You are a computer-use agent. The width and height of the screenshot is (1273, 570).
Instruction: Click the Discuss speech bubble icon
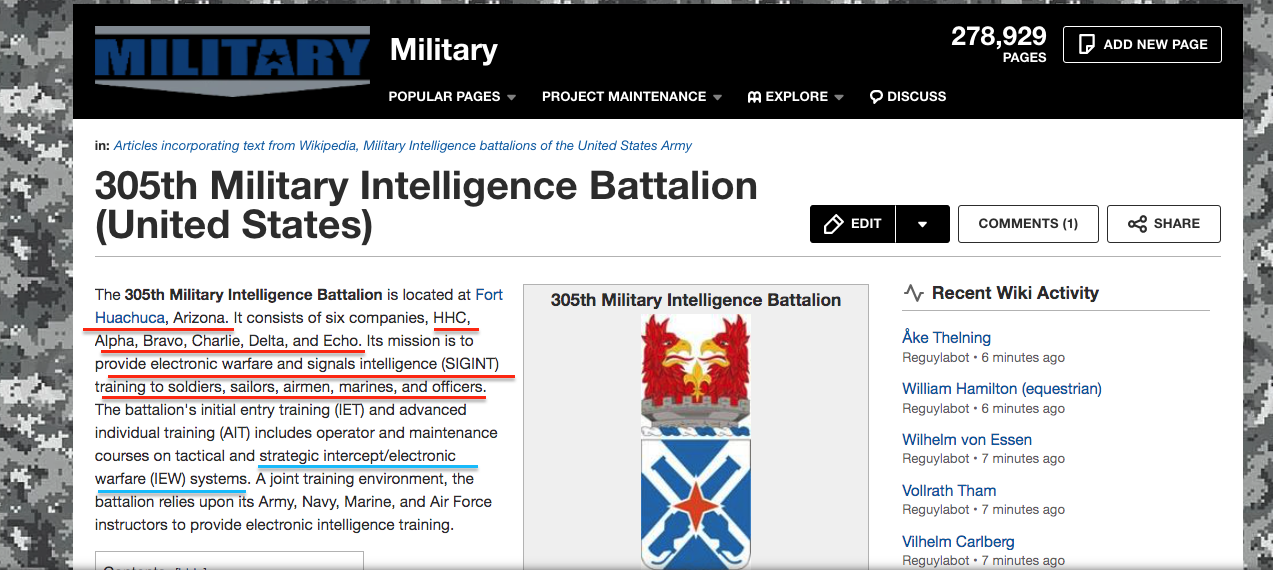[876, 97]
